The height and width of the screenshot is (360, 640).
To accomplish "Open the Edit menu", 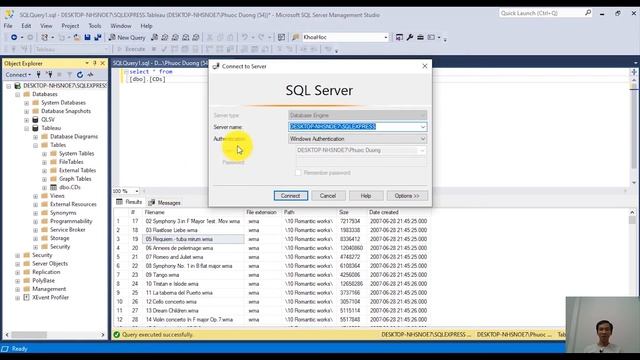I will pos(26,26).
